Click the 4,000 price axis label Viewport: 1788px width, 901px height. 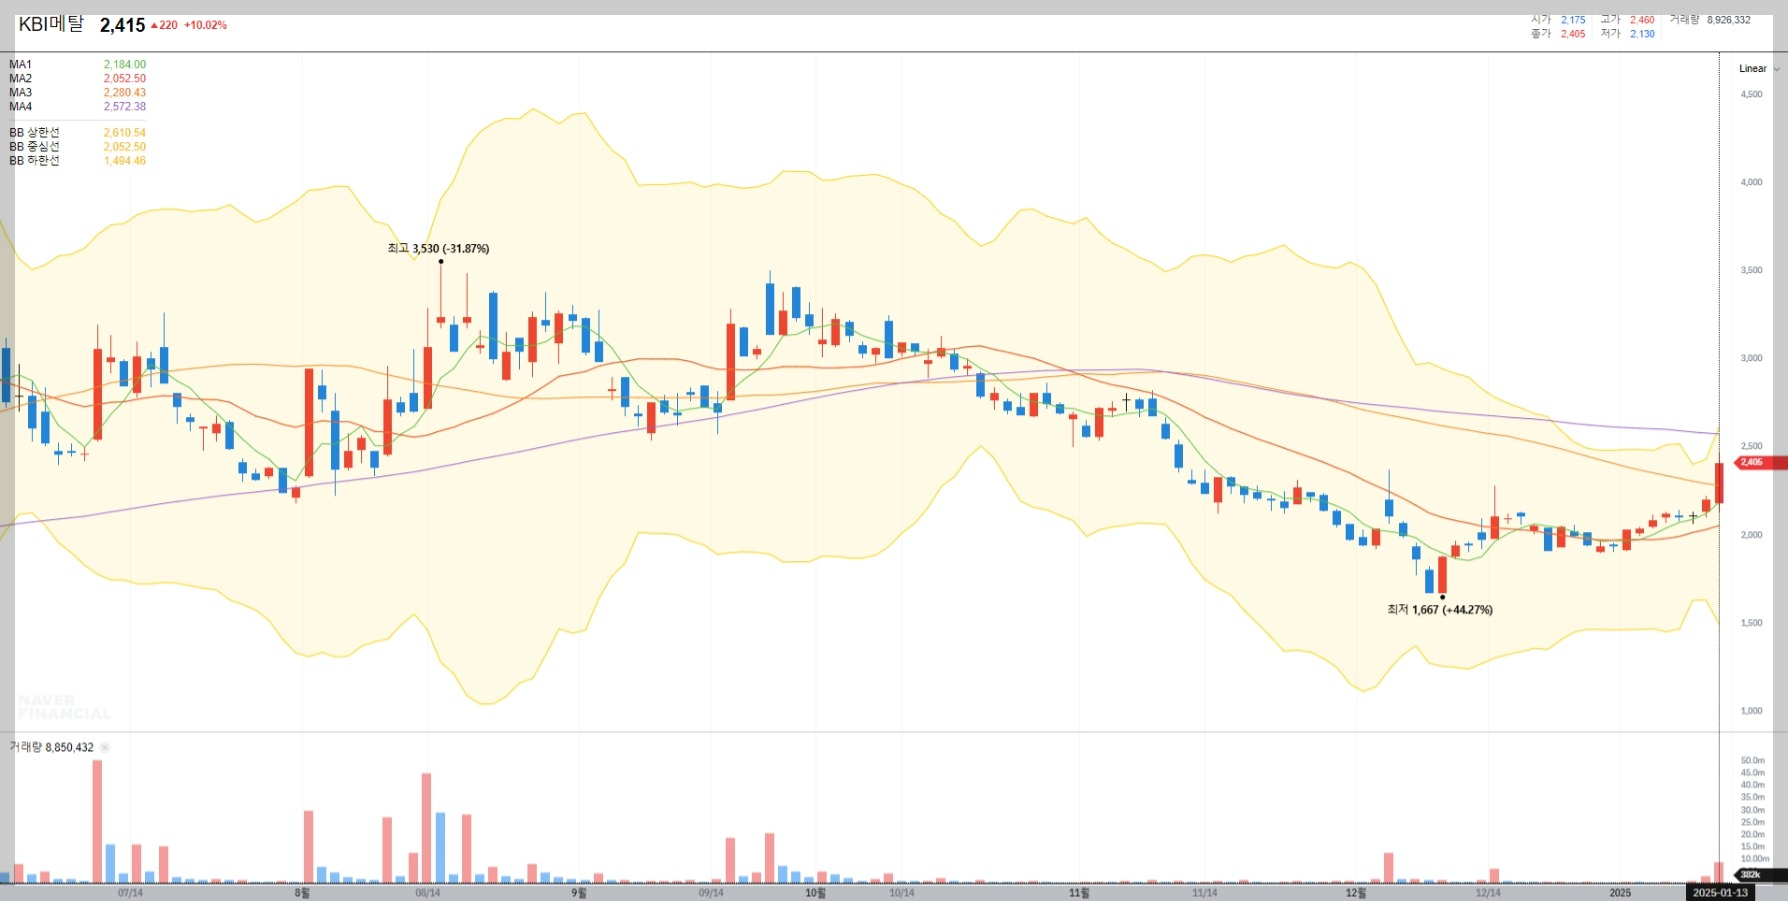click(x=1751, y=182)
